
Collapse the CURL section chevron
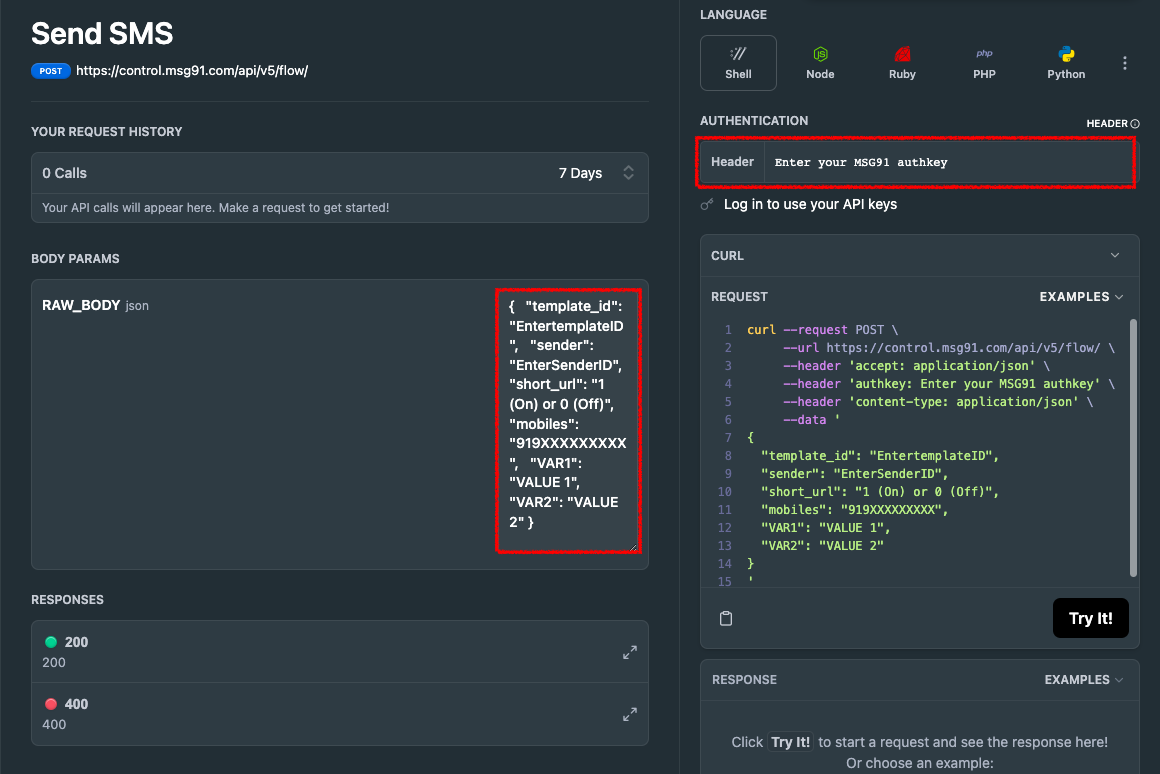[x=1115, y=255]
